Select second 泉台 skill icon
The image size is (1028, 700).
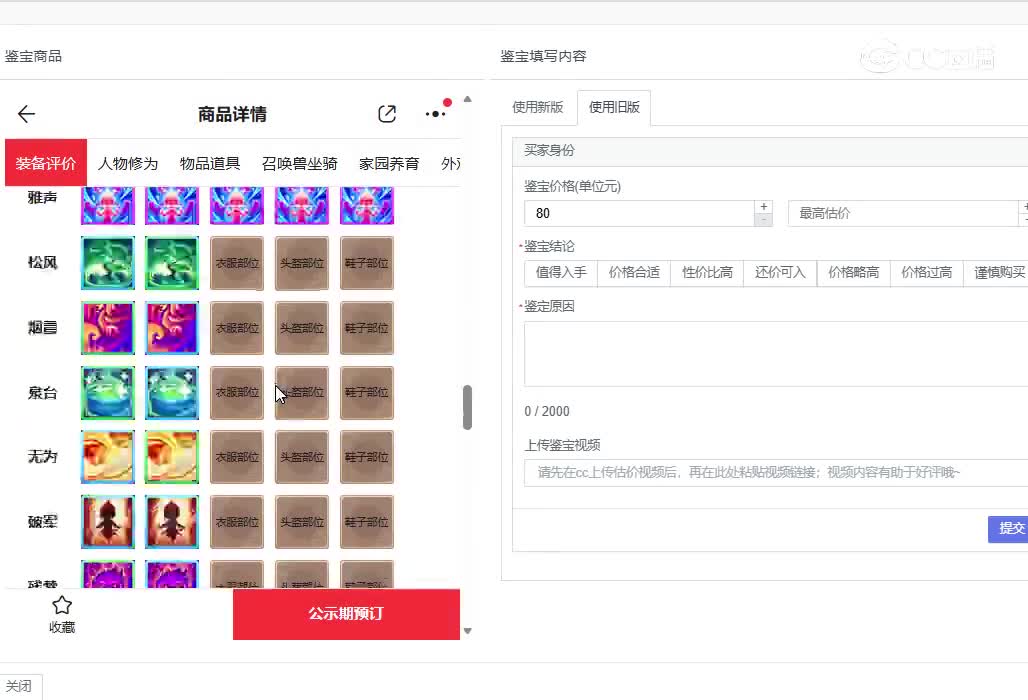(x=172, y=393)
